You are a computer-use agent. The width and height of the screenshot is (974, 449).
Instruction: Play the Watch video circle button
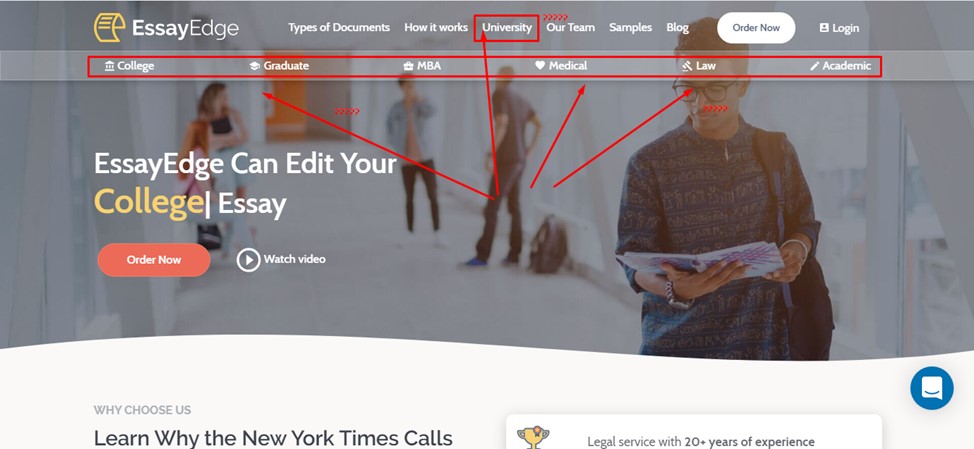tap(248, 260)
